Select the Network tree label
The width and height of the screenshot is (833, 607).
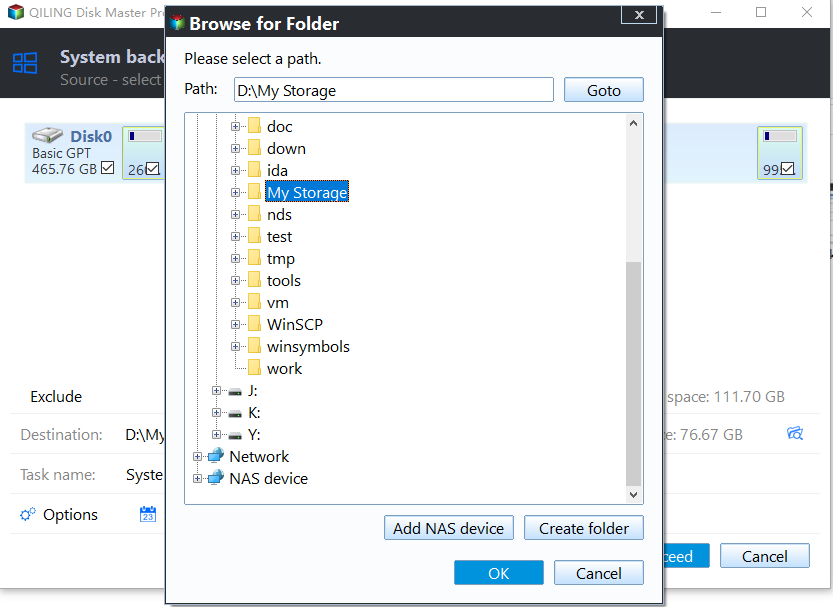coord(259,457)
